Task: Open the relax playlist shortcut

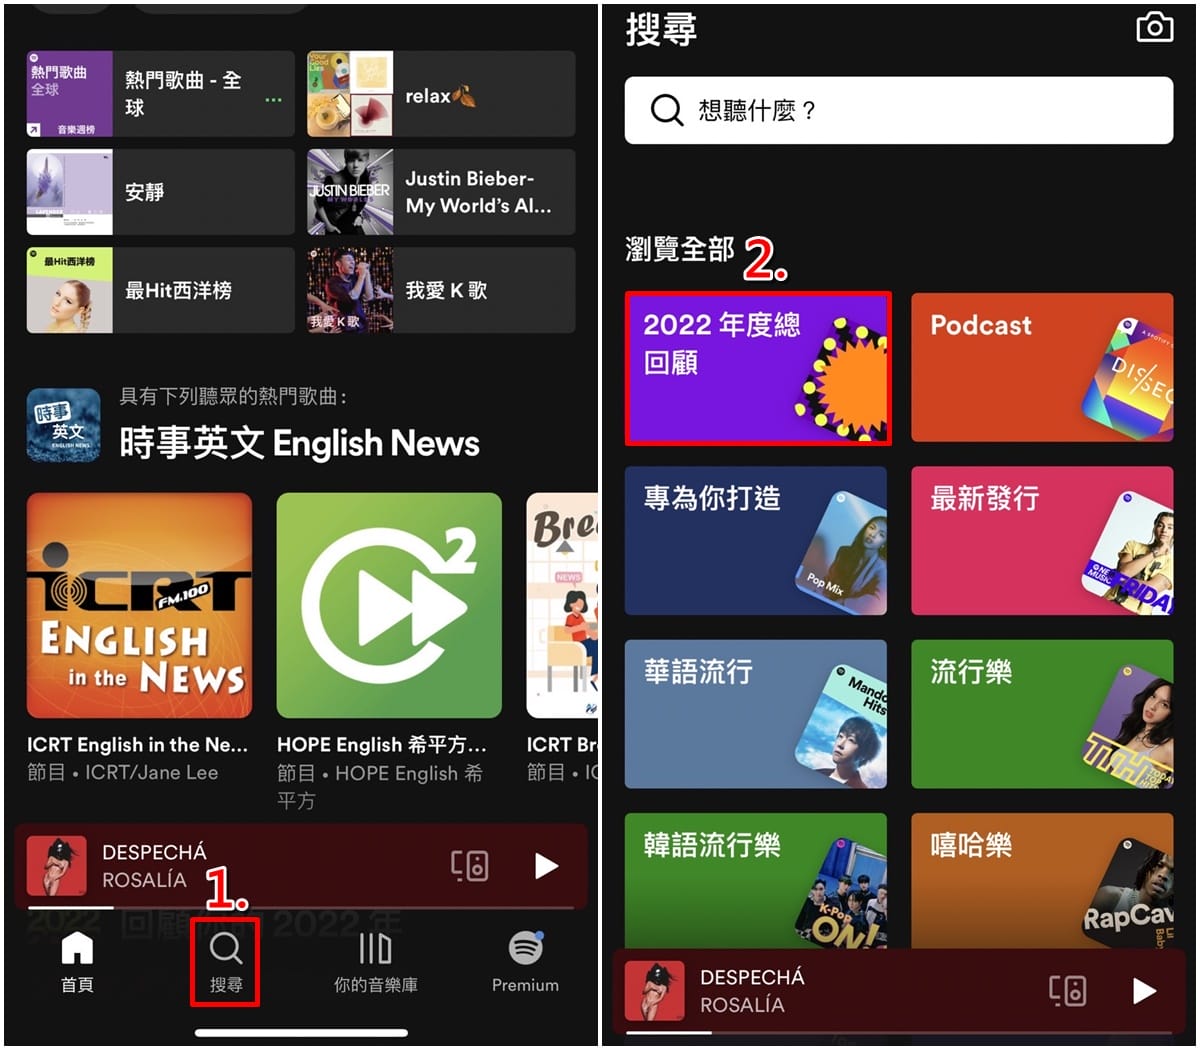Action: (x=441, y=94)
